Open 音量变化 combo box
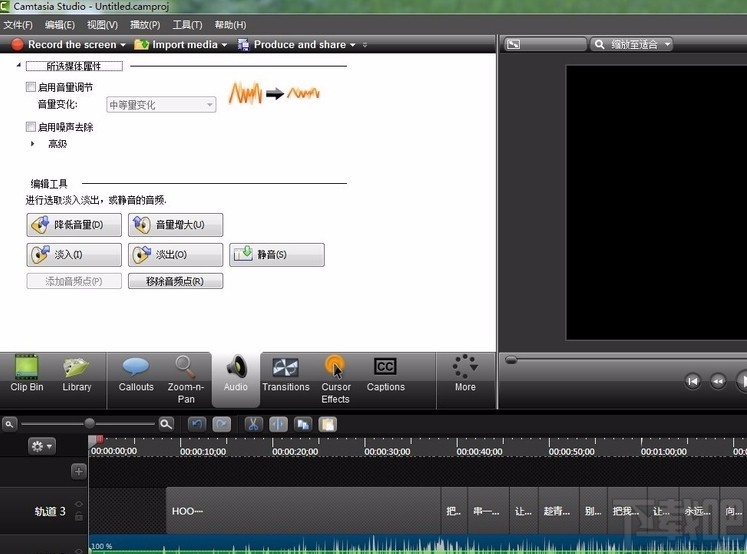Screen dimensions: 747x554 tap(161, 105)
